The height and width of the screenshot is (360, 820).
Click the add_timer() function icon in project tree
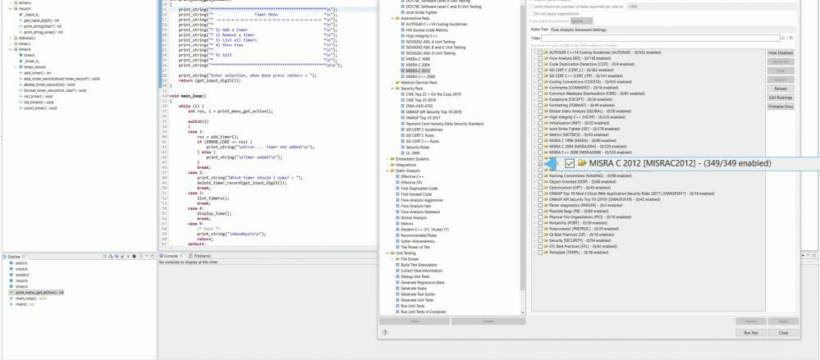tap(21, 73)
